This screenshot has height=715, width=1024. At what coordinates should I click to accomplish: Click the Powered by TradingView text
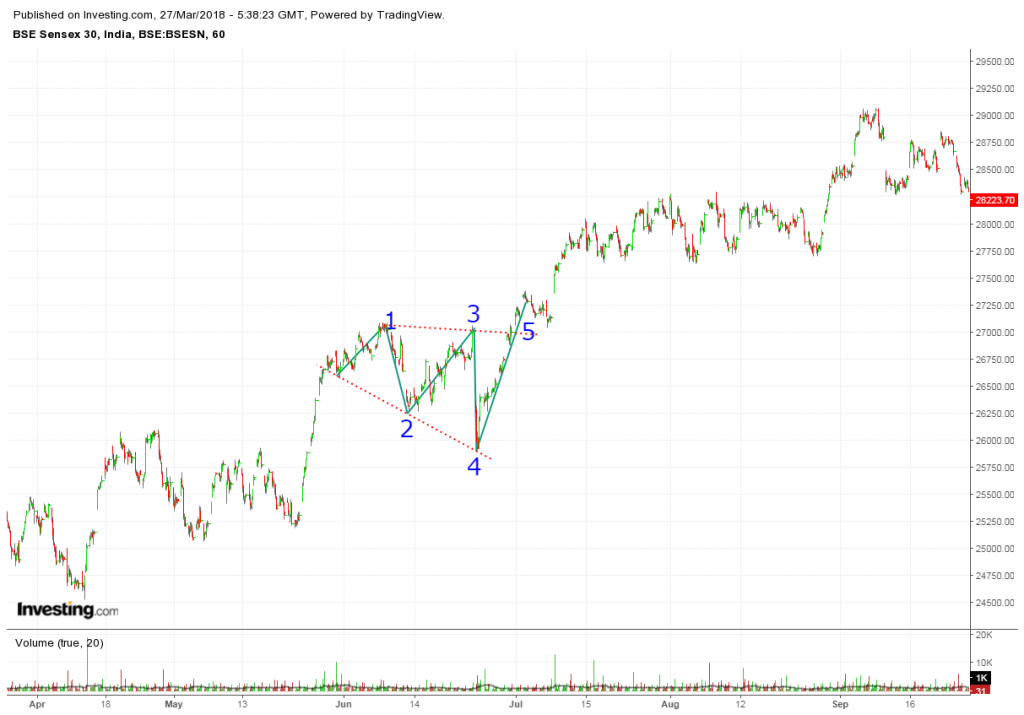(x=392, y=14)
